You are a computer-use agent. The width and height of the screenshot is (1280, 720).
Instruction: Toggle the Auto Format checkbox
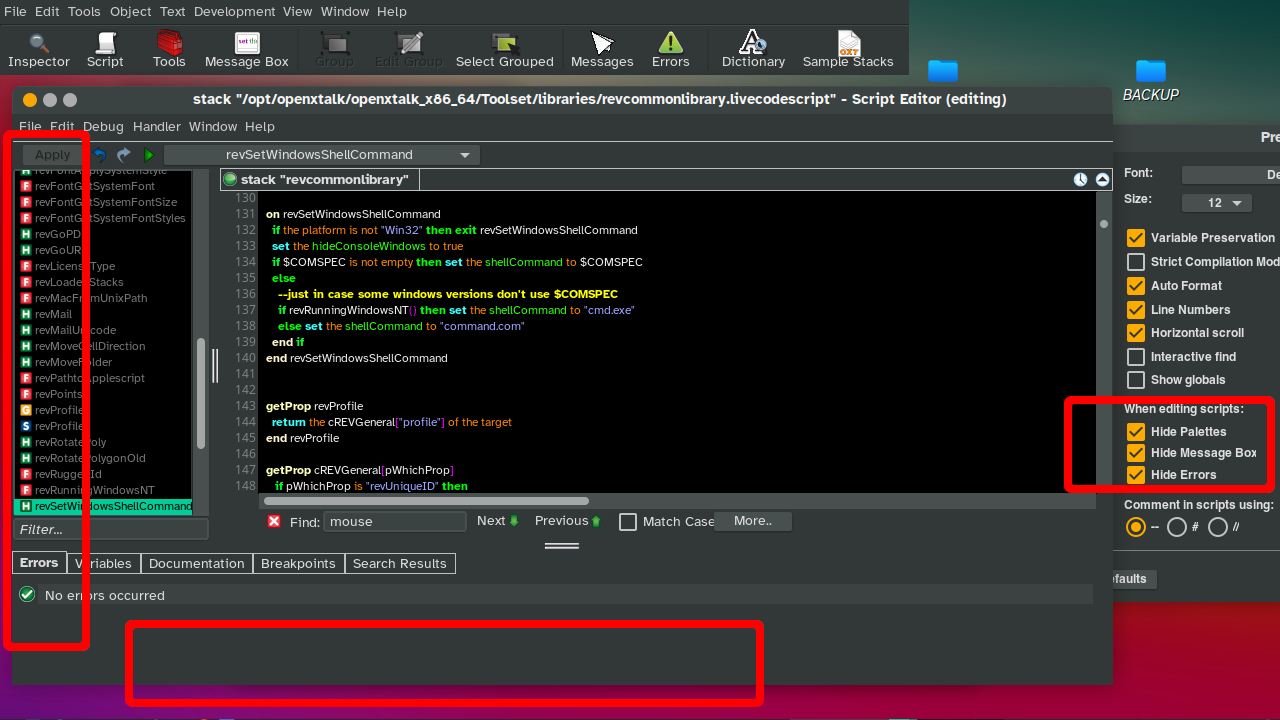point(1136,286)
